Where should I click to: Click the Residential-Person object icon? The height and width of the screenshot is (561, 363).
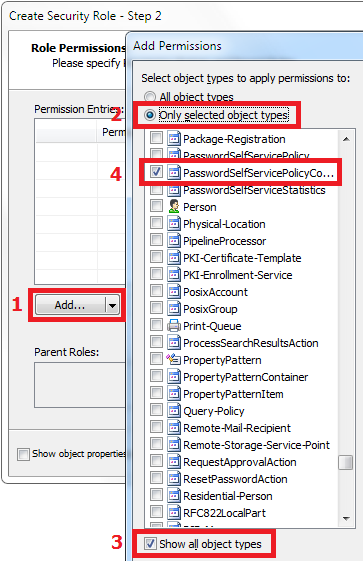click(x=174, y=496)
